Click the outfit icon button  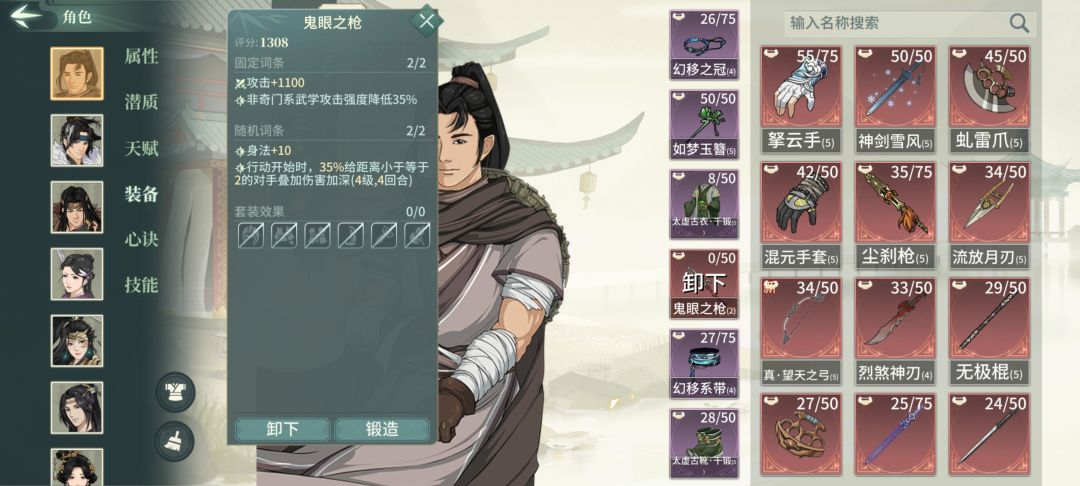pyautogui.click(x=174, y=392)
